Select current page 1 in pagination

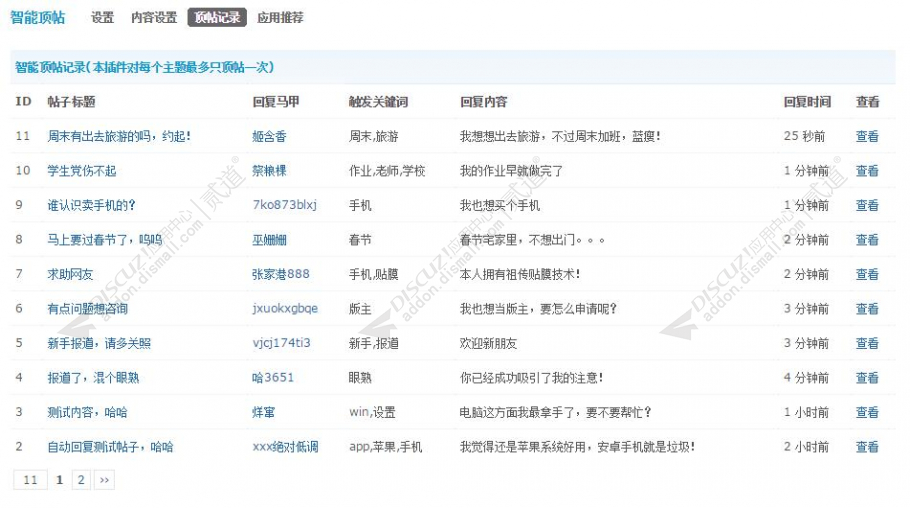point(59,480)
